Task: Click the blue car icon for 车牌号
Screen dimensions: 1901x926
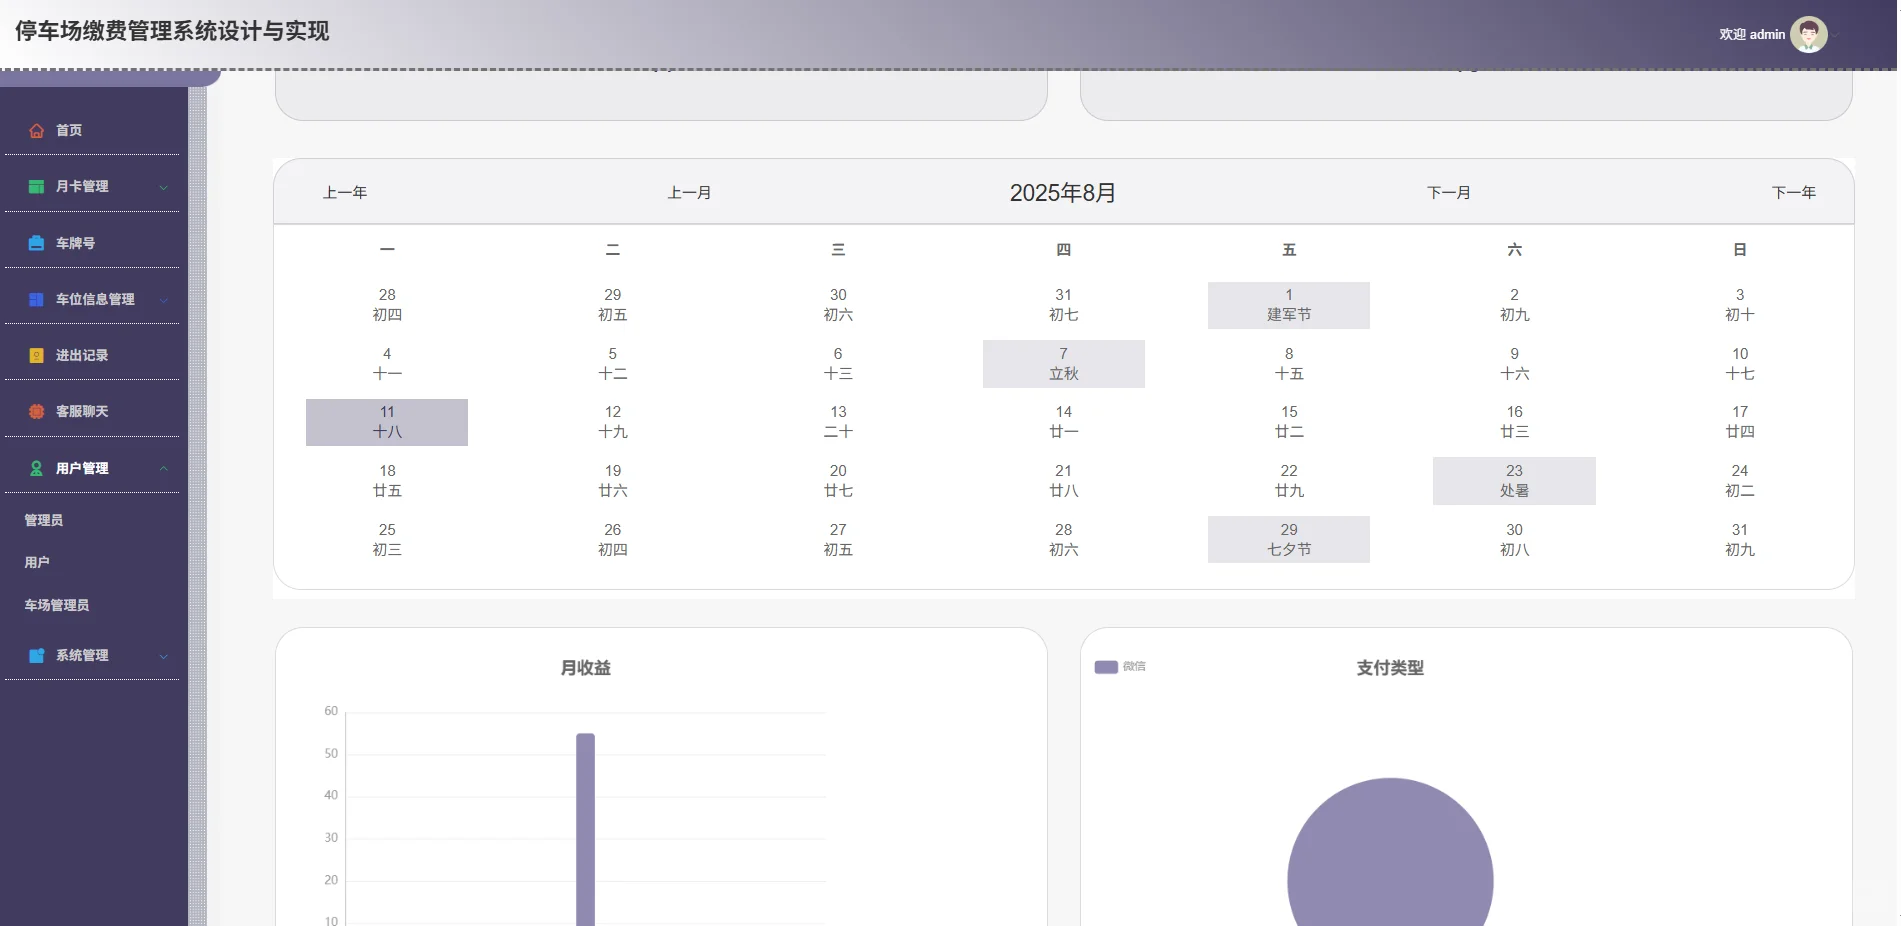Action: (x=37, y=243)
